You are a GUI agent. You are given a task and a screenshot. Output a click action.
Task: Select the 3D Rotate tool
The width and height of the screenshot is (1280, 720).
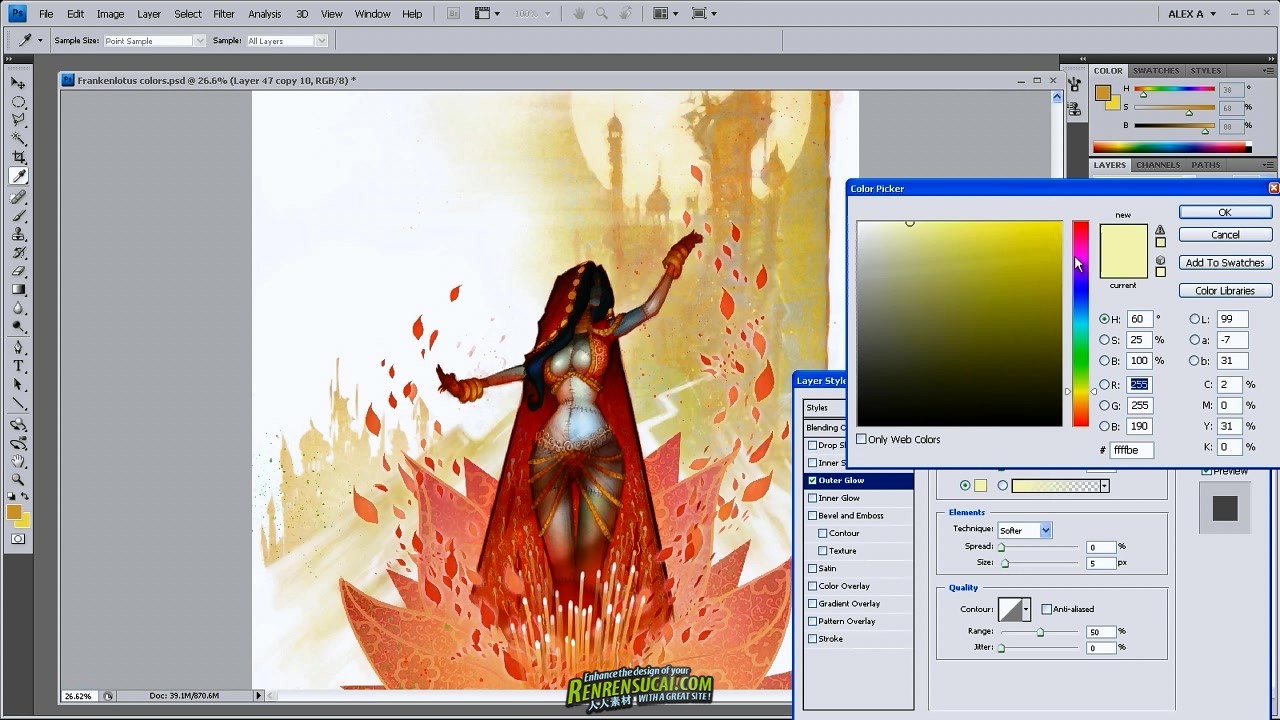coord(18,425)
